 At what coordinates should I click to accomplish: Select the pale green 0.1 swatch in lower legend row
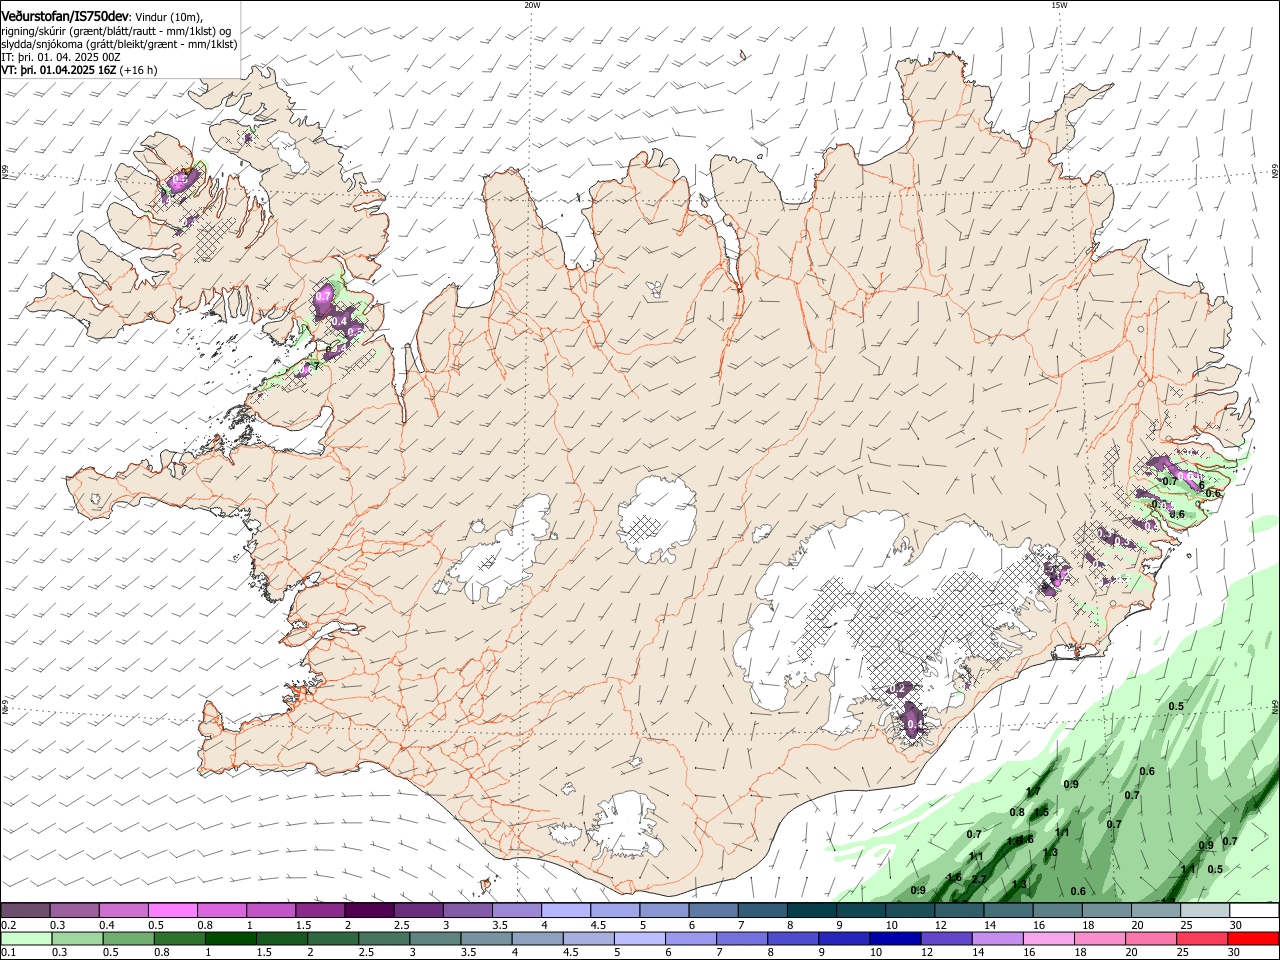pos(27,938)
